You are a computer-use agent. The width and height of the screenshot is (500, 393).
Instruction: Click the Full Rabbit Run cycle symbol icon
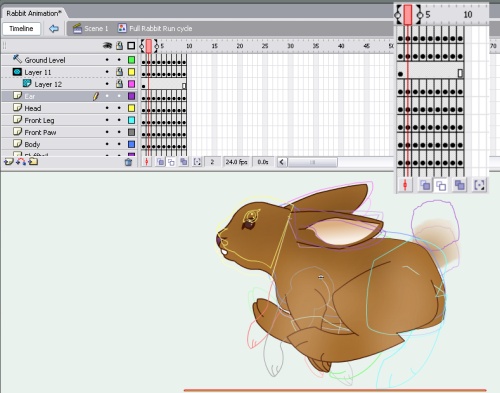(122, 28)
